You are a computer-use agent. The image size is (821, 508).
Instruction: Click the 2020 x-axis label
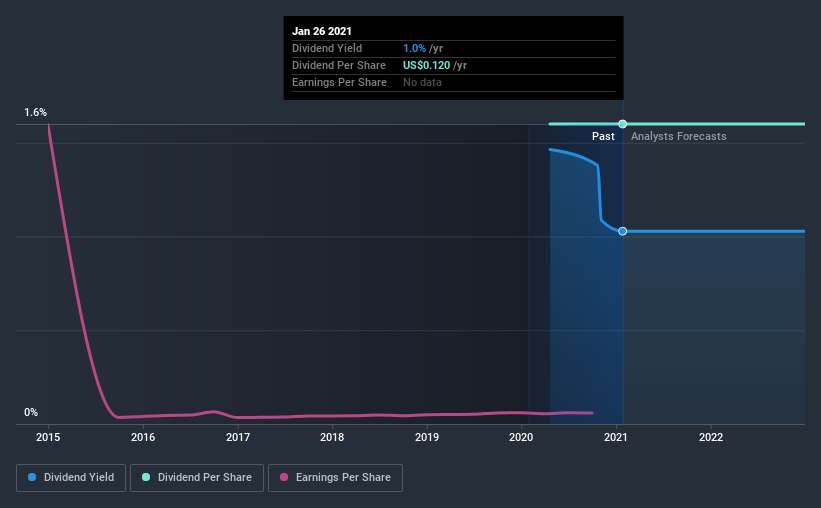521,437
